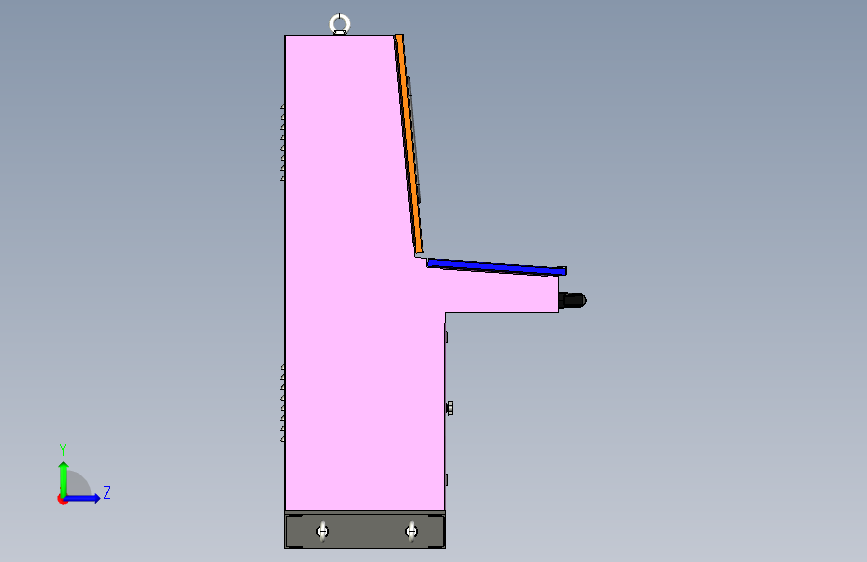Click the blue Z axis arrow
This screenshot has height=562, width=867.
[x=84, y=498]
